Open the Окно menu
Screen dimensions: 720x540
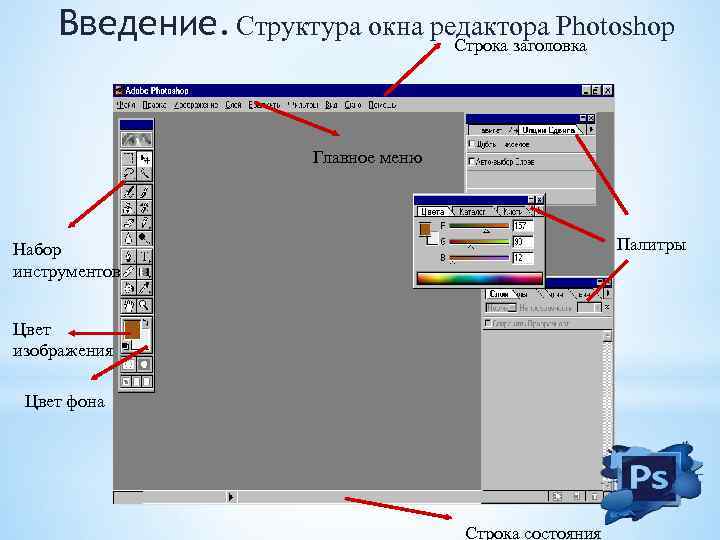coord(353,105)
